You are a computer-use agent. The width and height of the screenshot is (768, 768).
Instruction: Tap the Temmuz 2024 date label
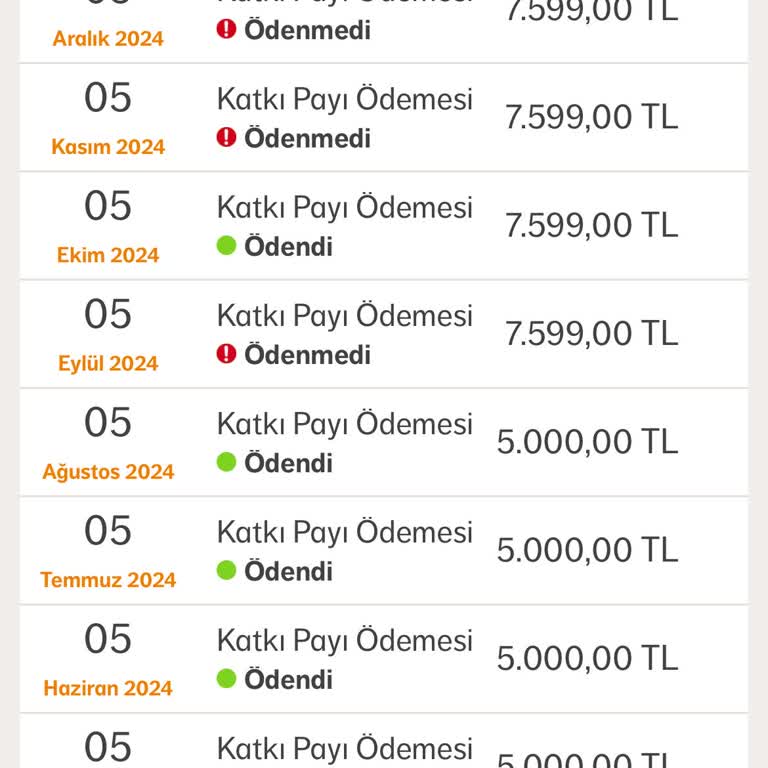pos(108,580)
